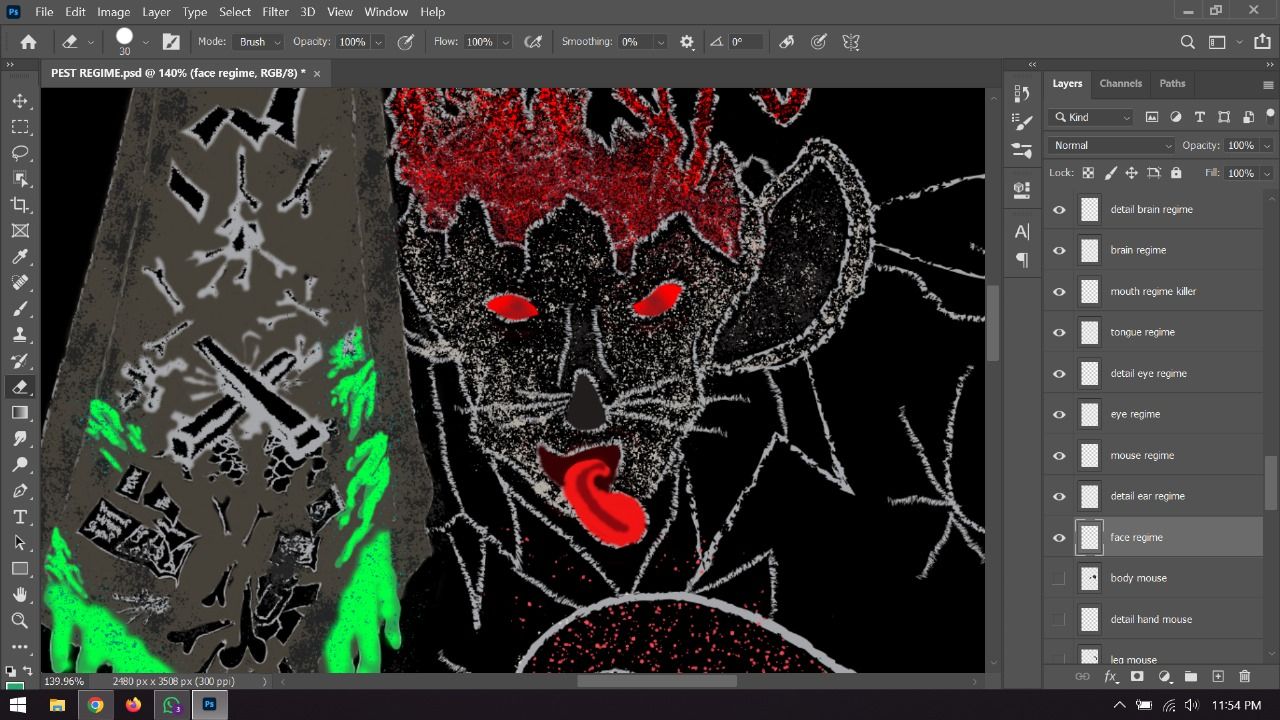This screenshot has height=720, width=1280.
Task: Hide the detail brain regime layer
Action: pos(1059,210)
